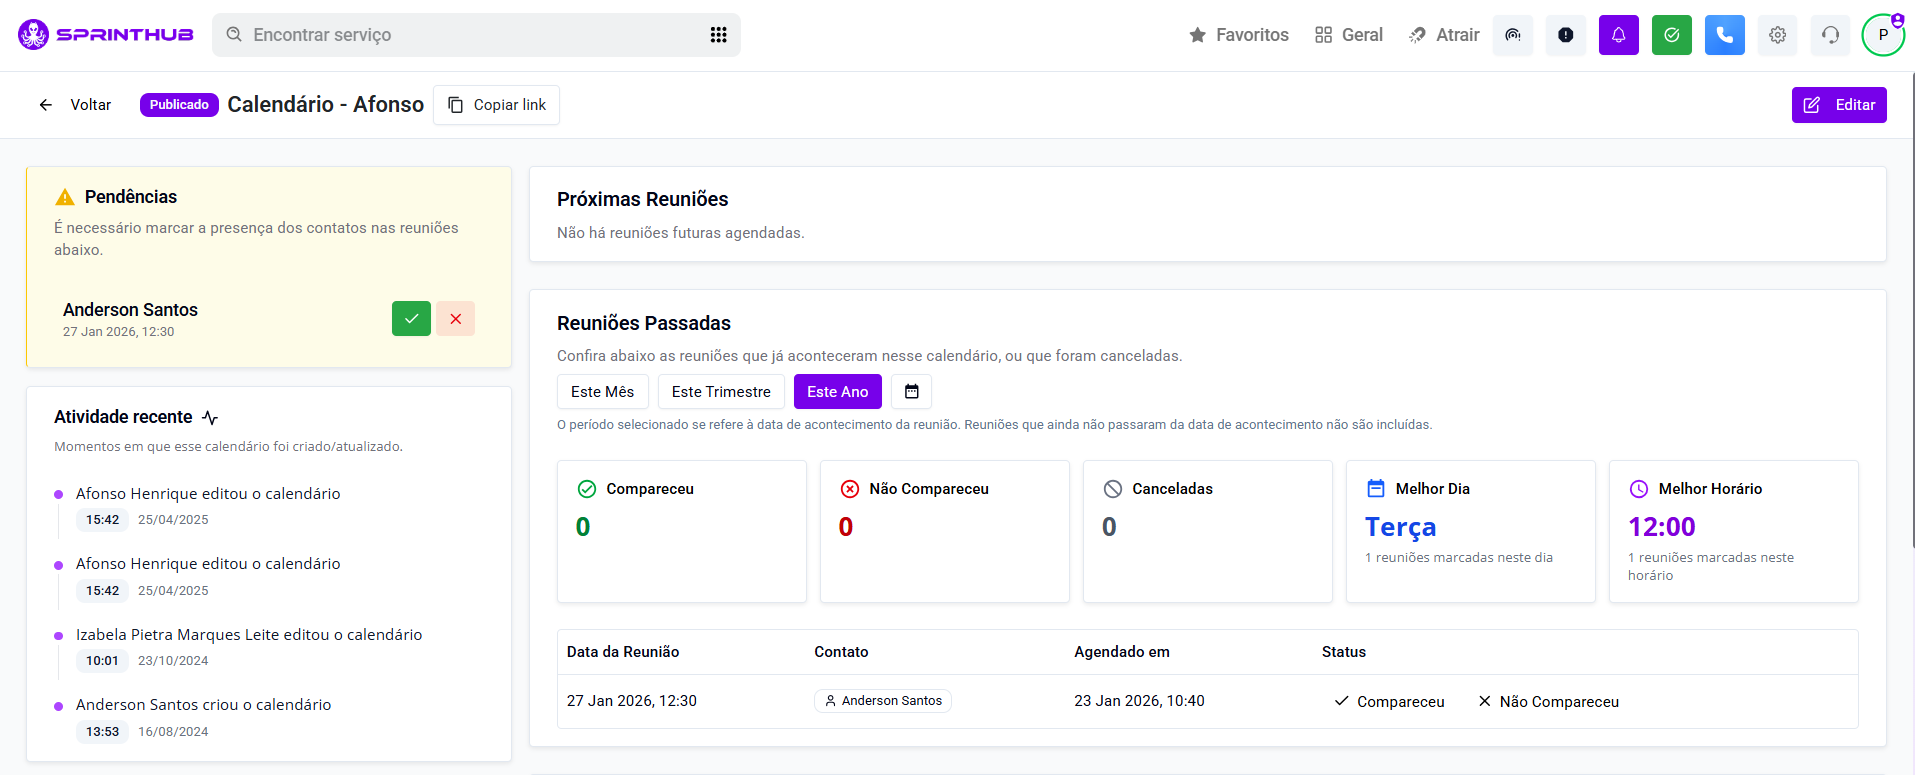
Task: Click the Editar button
Action: point(1838,105)
